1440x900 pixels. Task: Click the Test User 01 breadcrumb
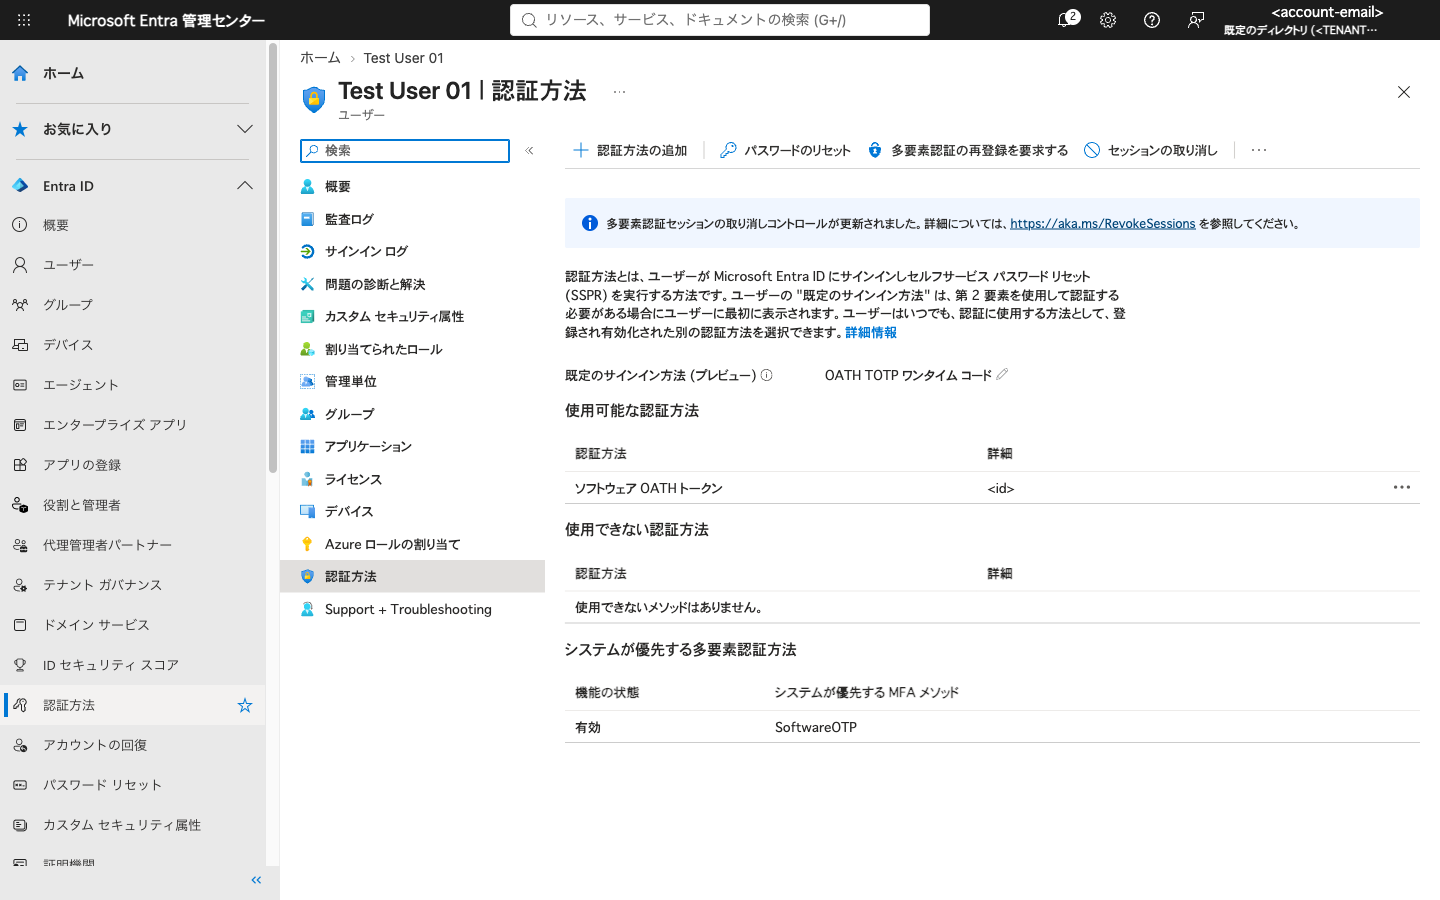coord(403,58)
